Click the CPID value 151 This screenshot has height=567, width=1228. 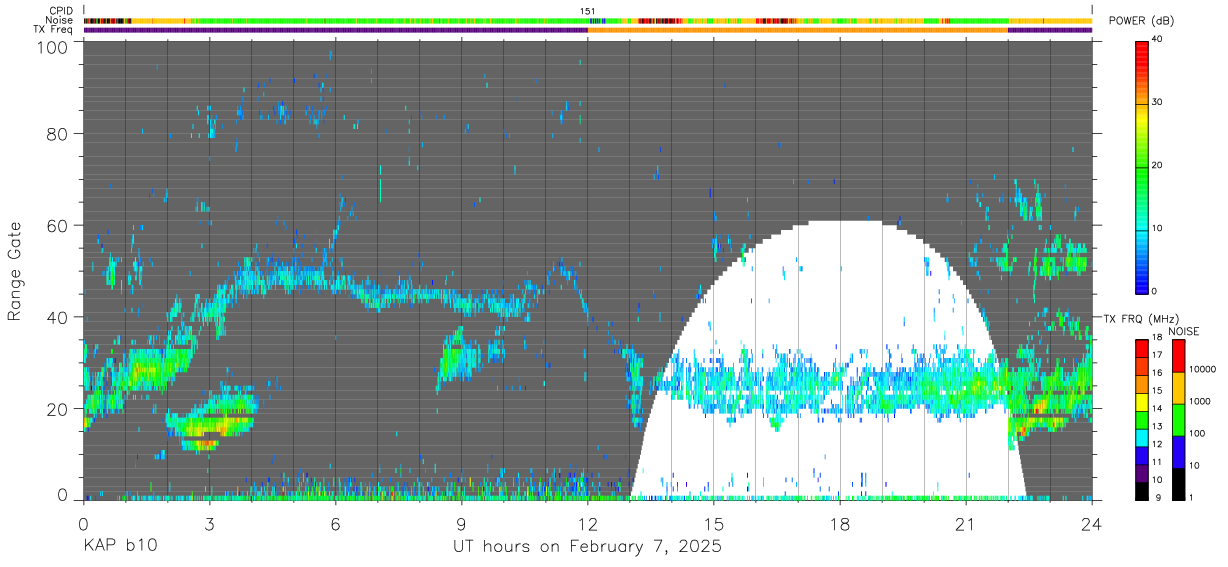(x=588, y=10)
